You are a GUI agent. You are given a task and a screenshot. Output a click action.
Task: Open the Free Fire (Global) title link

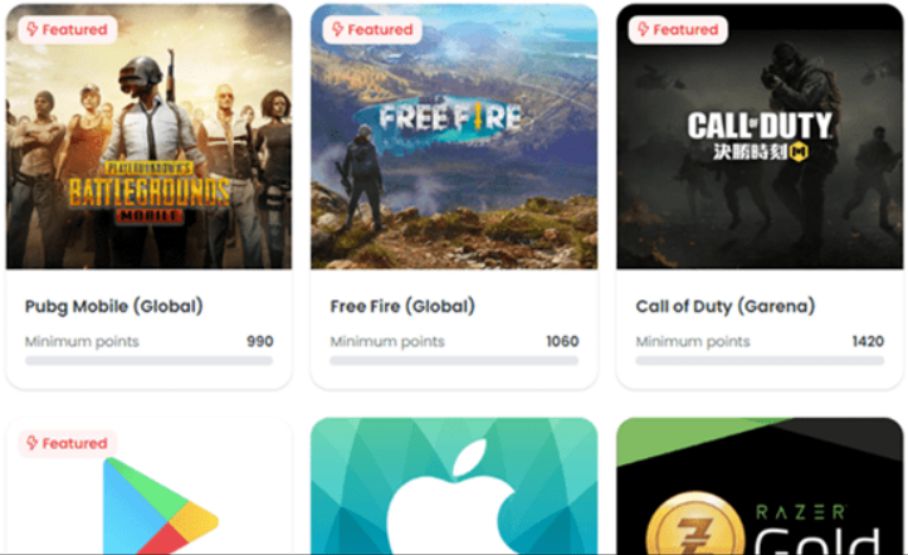point(402,306)
